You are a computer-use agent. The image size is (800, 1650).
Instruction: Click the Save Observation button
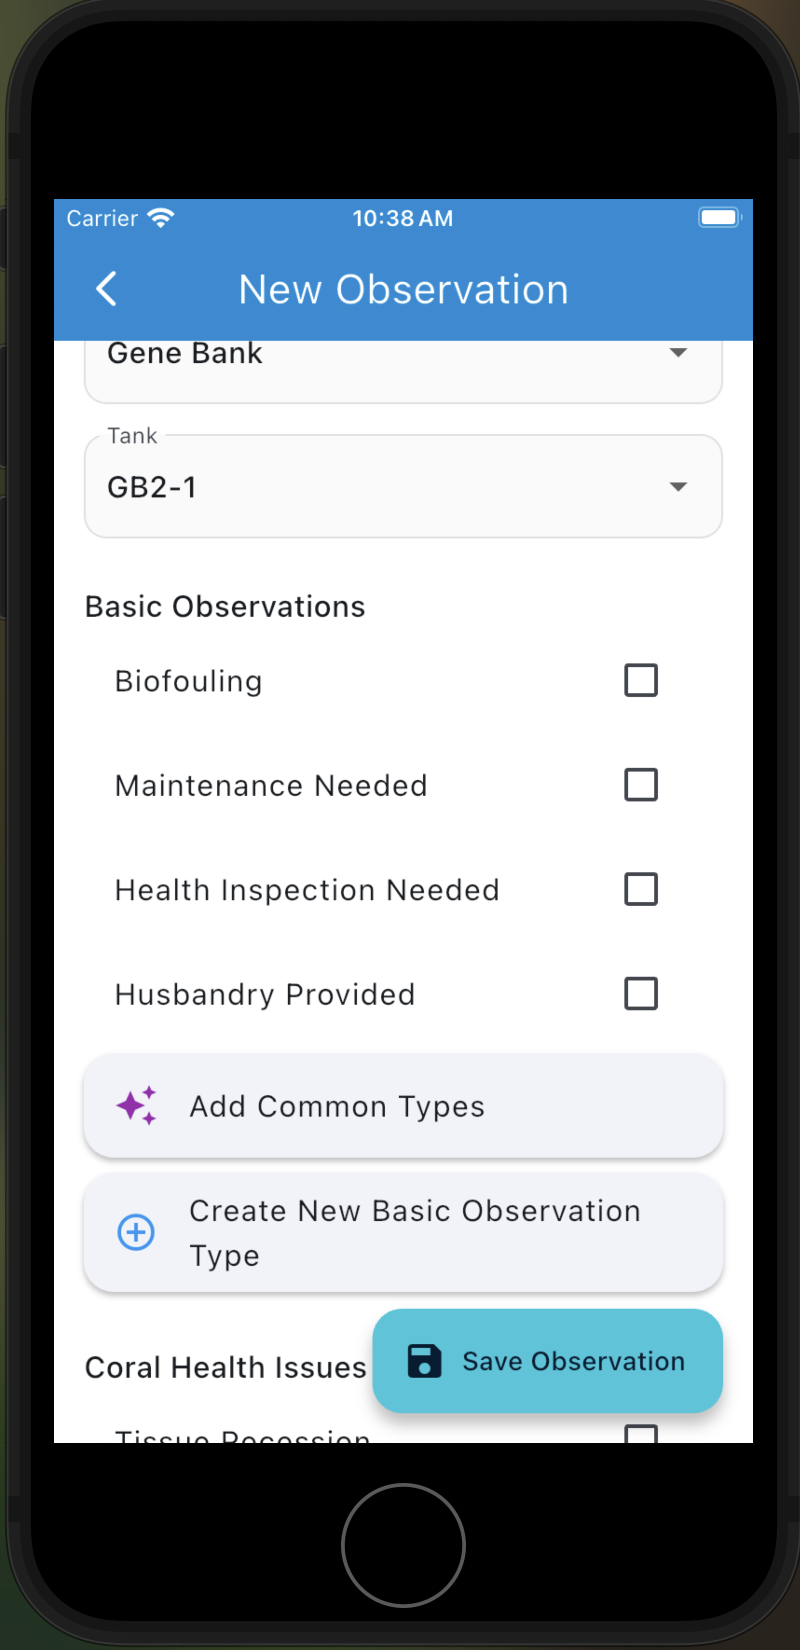[x=547, y=1361]
